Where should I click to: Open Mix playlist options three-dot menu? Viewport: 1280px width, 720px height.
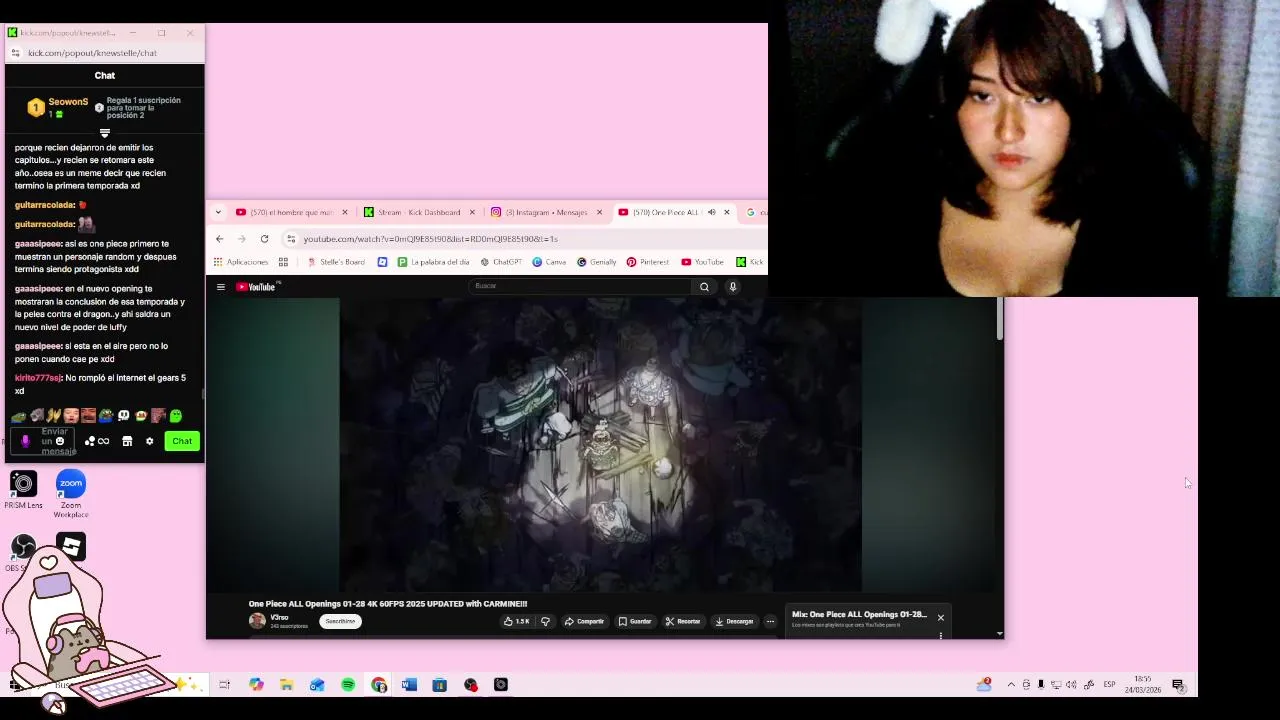coord(940,635)
